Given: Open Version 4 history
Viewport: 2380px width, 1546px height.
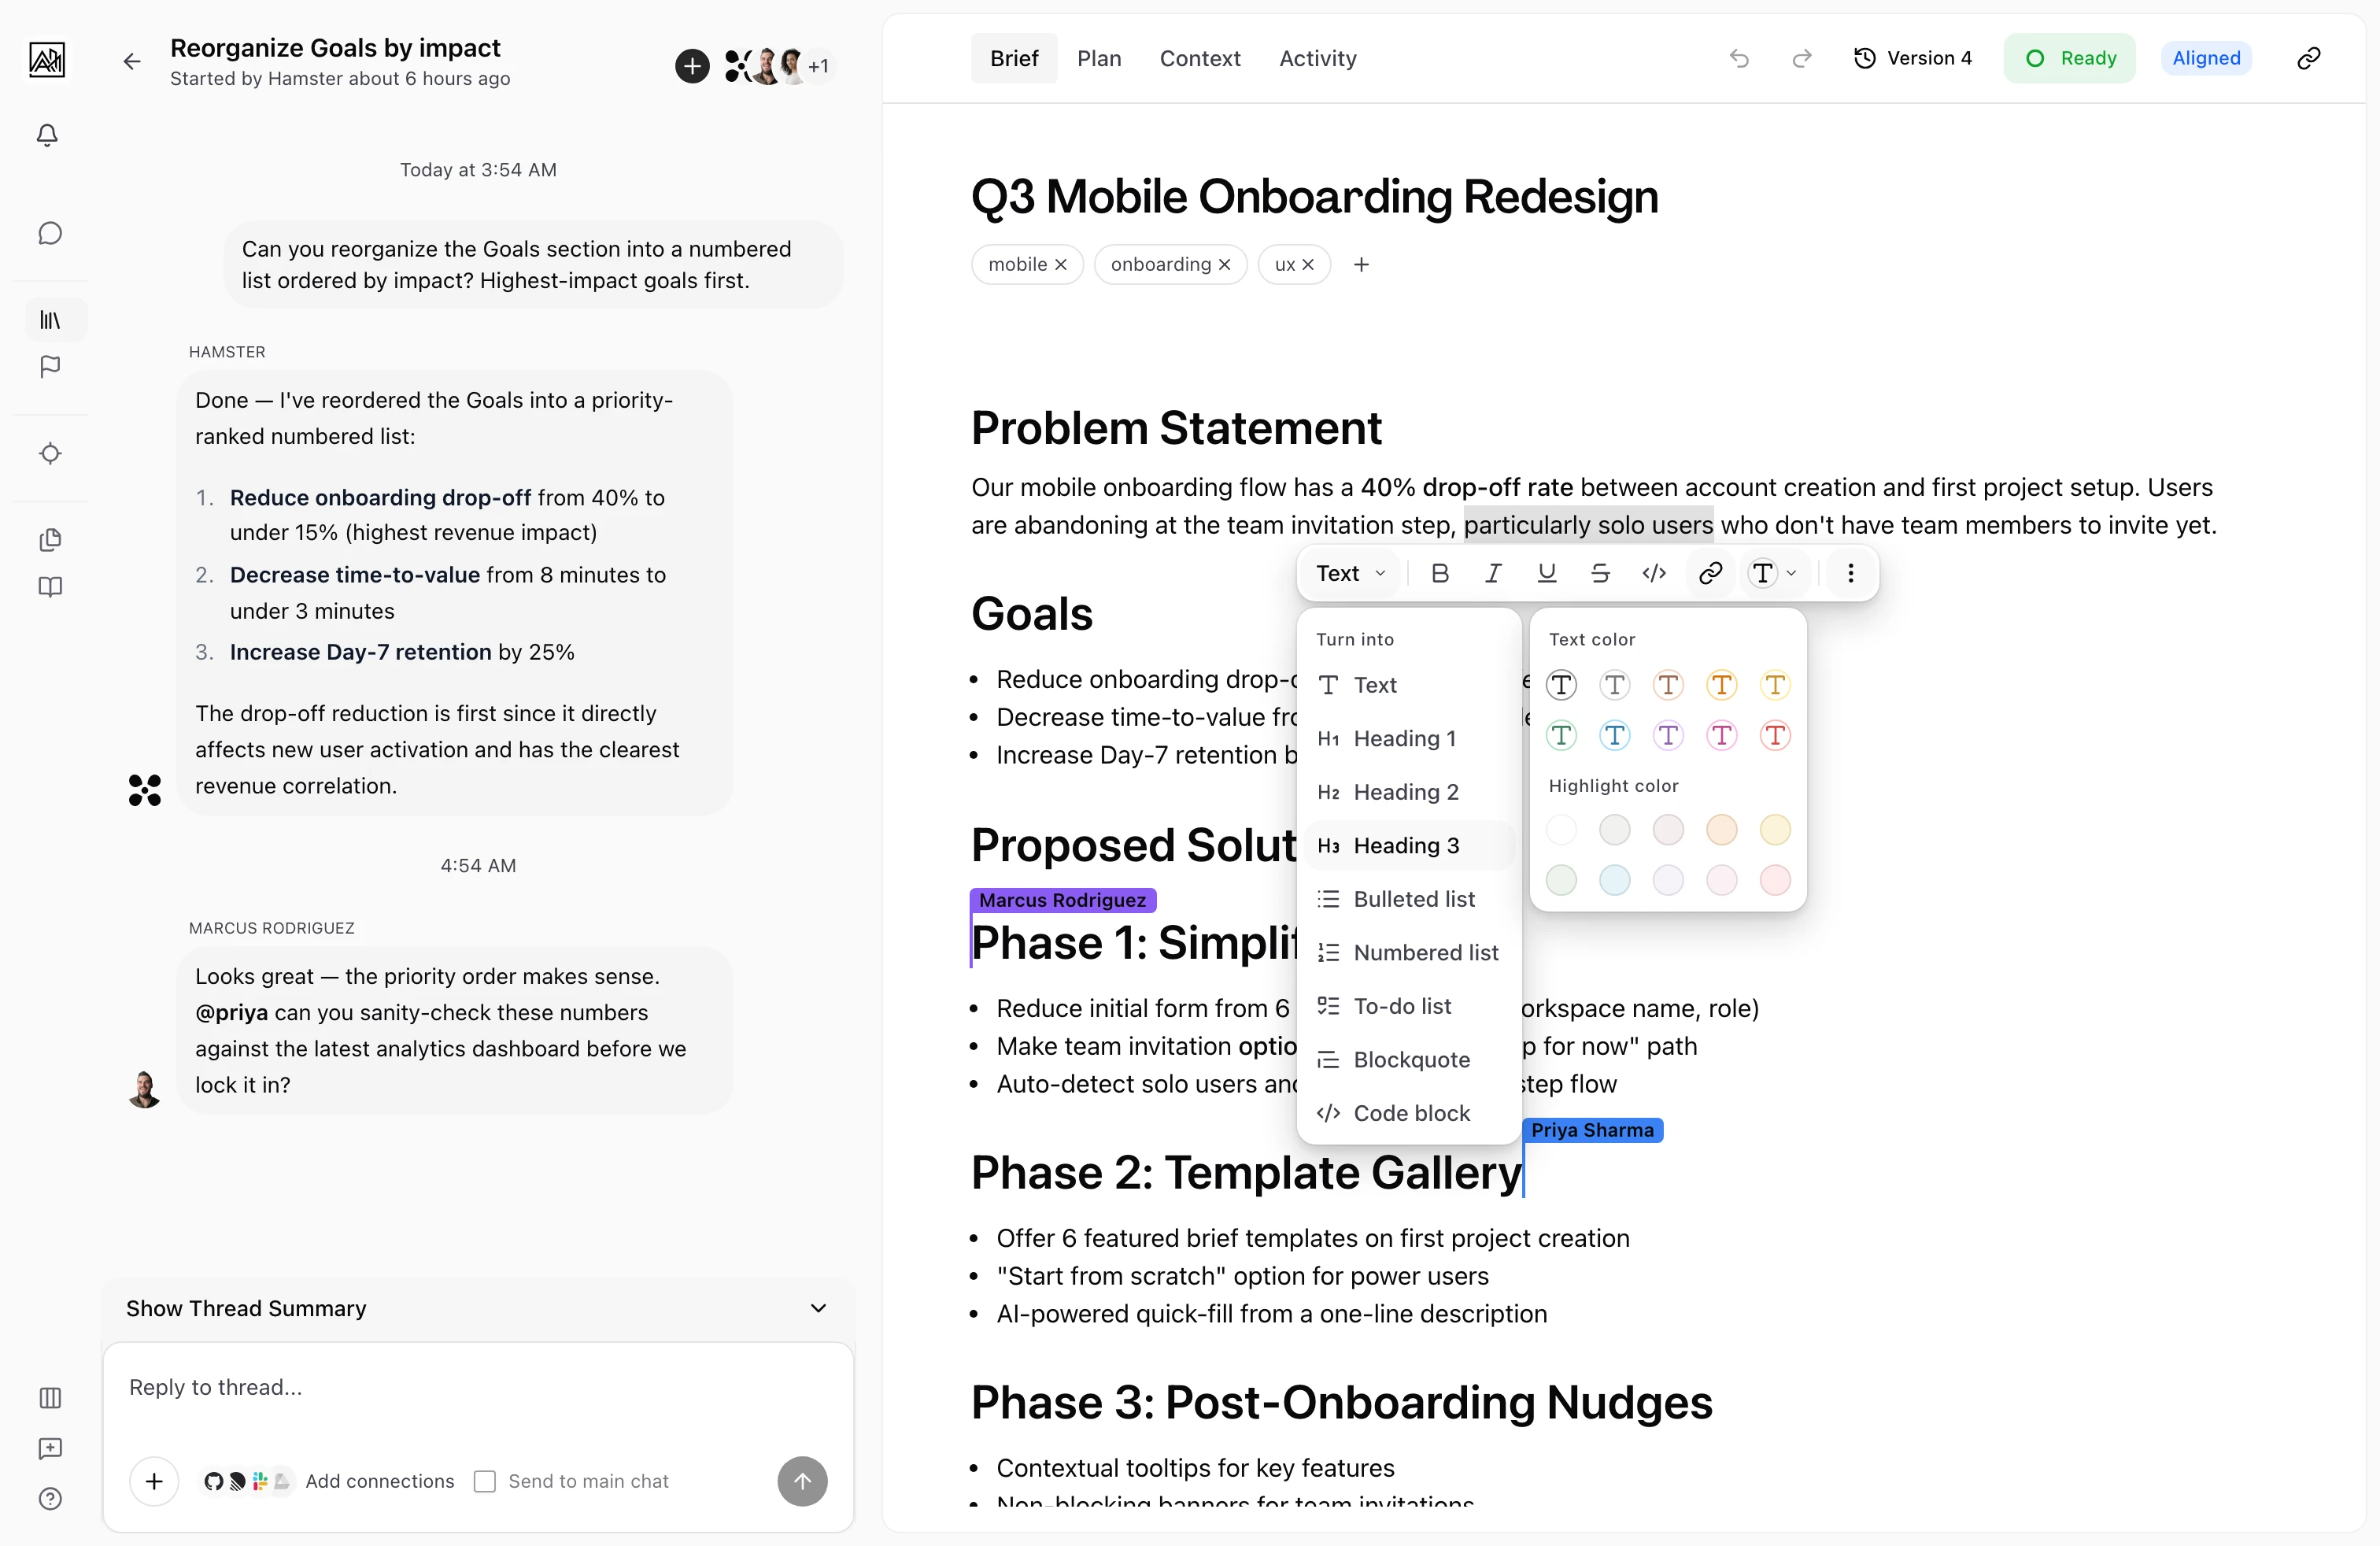Looking at the screenshot, I should point(1913,58).
